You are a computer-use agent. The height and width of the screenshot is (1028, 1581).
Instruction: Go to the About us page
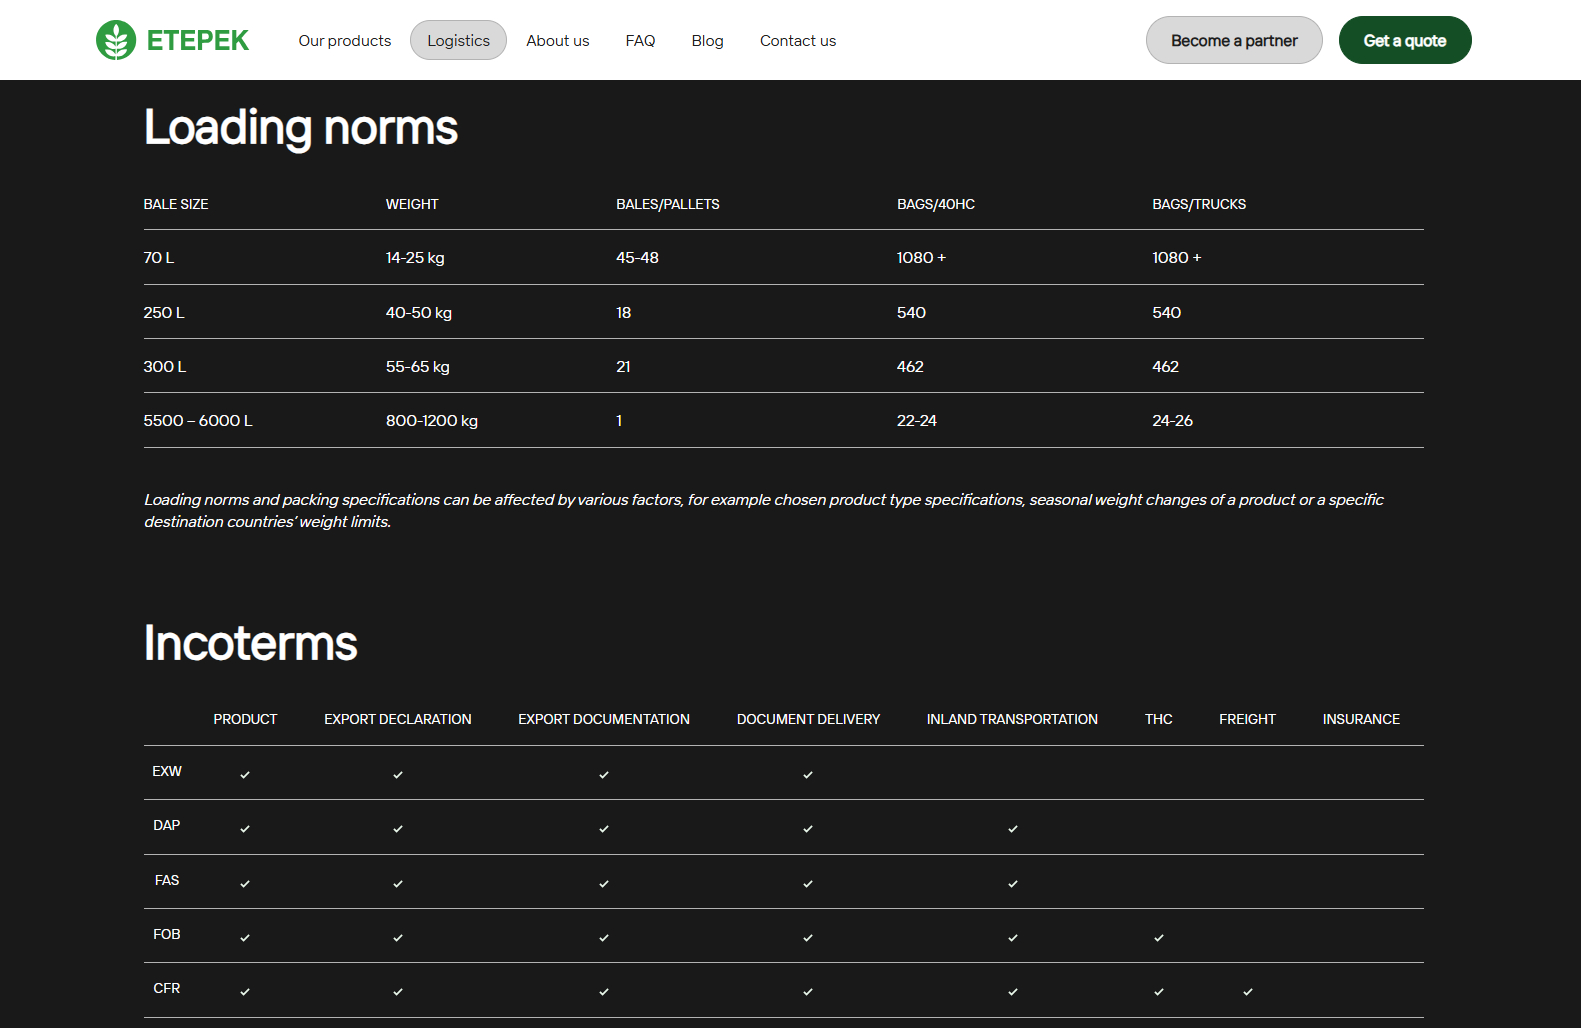coord(558,41)
